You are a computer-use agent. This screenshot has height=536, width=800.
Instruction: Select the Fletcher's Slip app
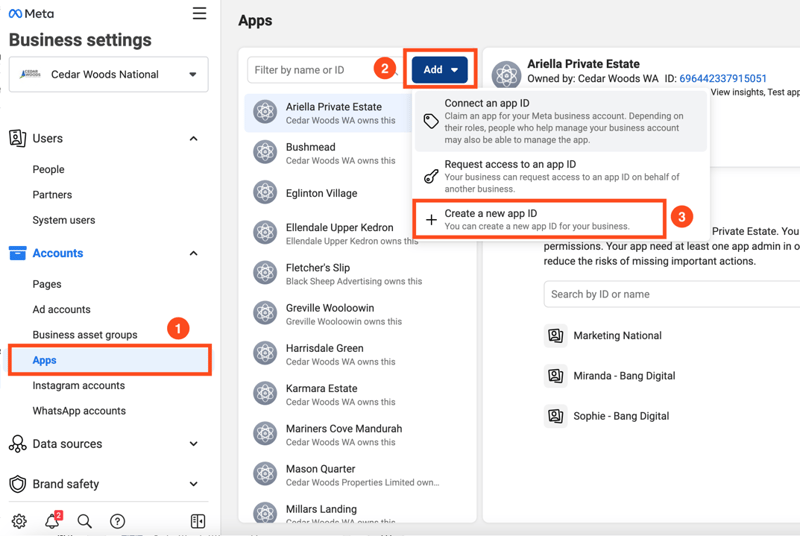pyautogui.click(x=357, y=273)
